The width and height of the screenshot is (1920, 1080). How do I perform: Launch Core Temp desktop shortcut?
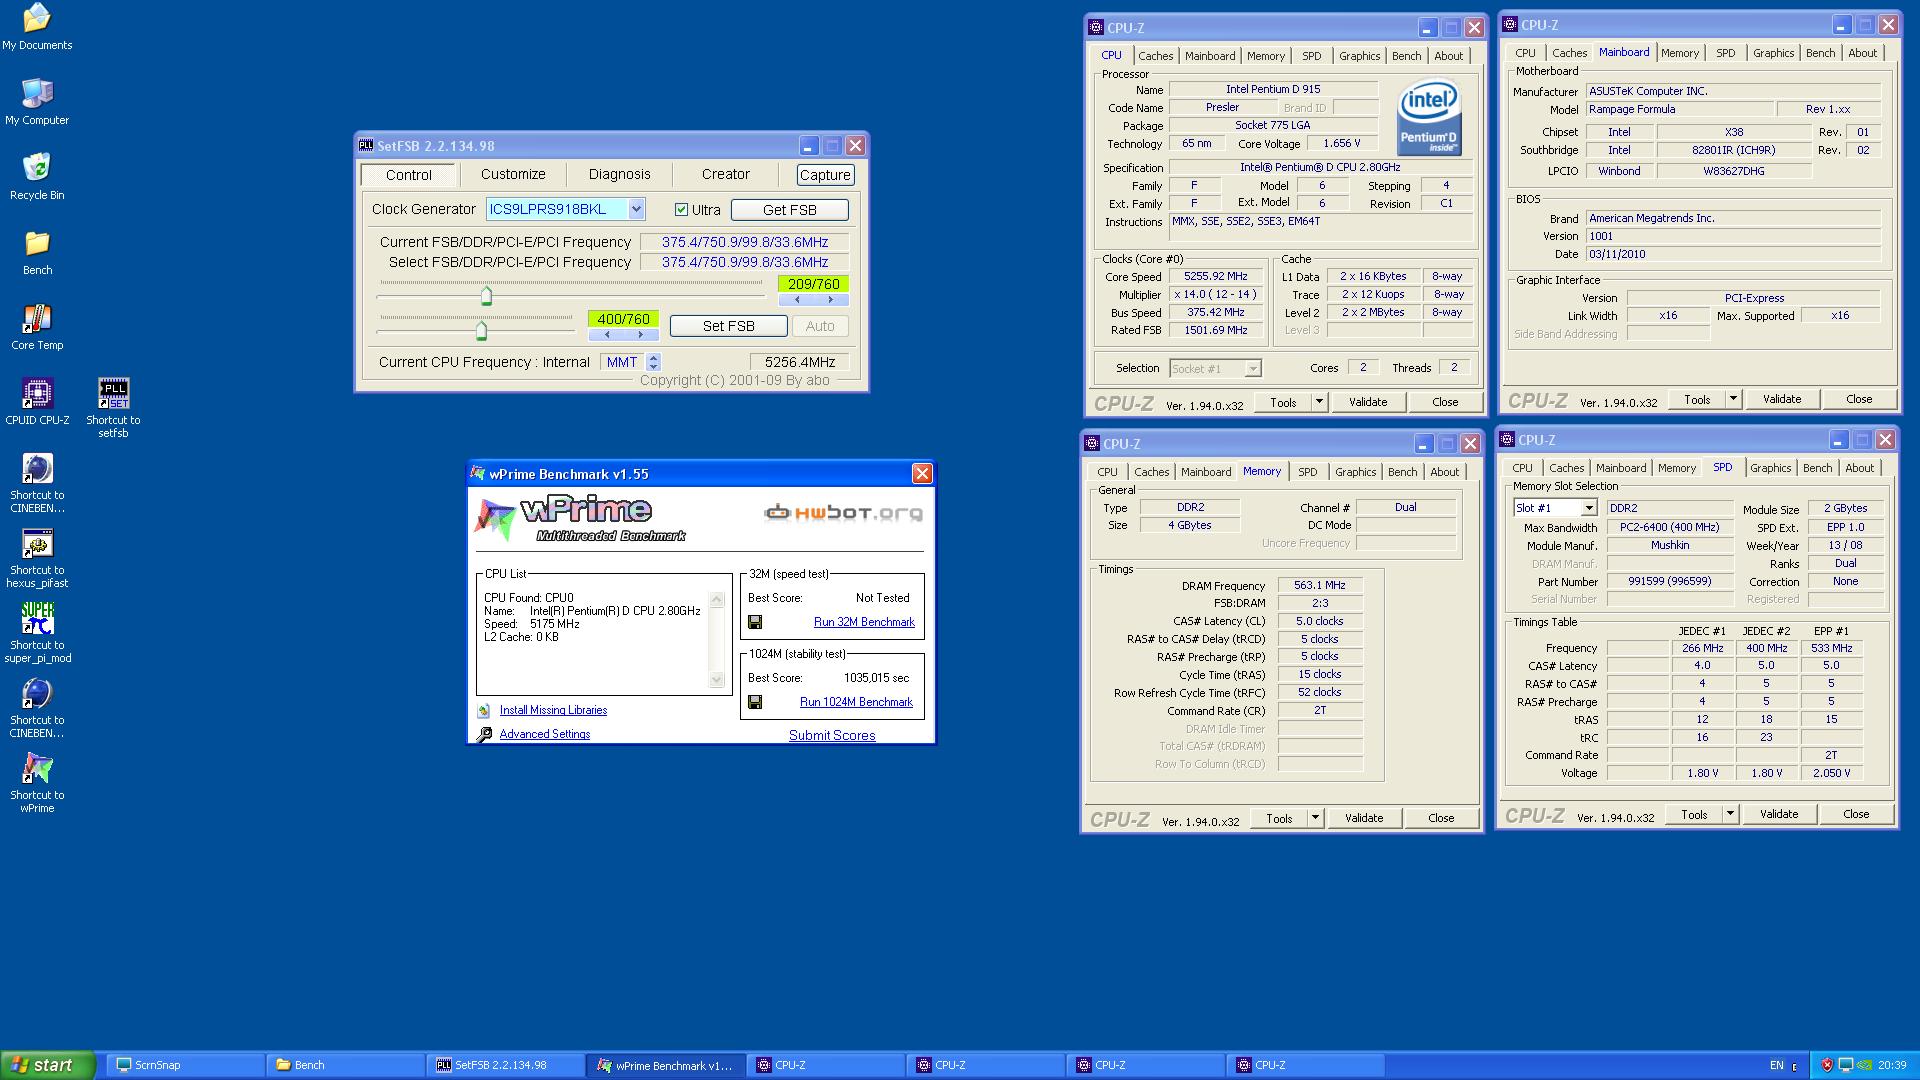(x=37, y=327)
